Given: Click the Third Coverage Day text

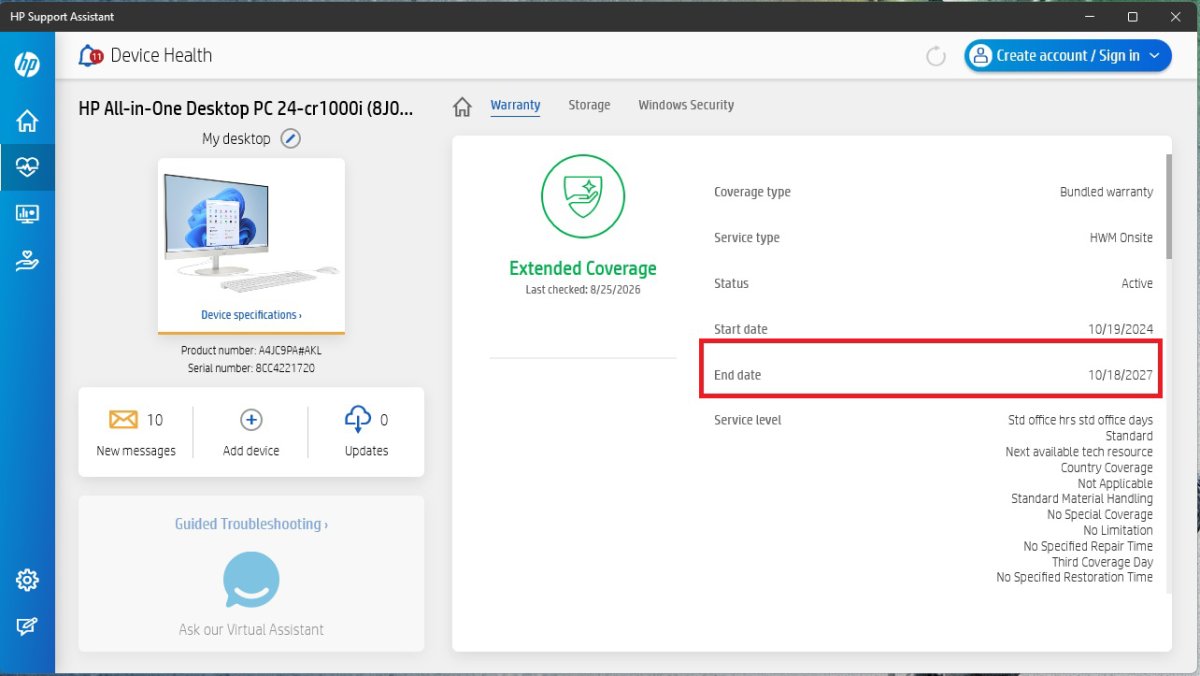Looking at the screenshot, I should coord(1102,562).
